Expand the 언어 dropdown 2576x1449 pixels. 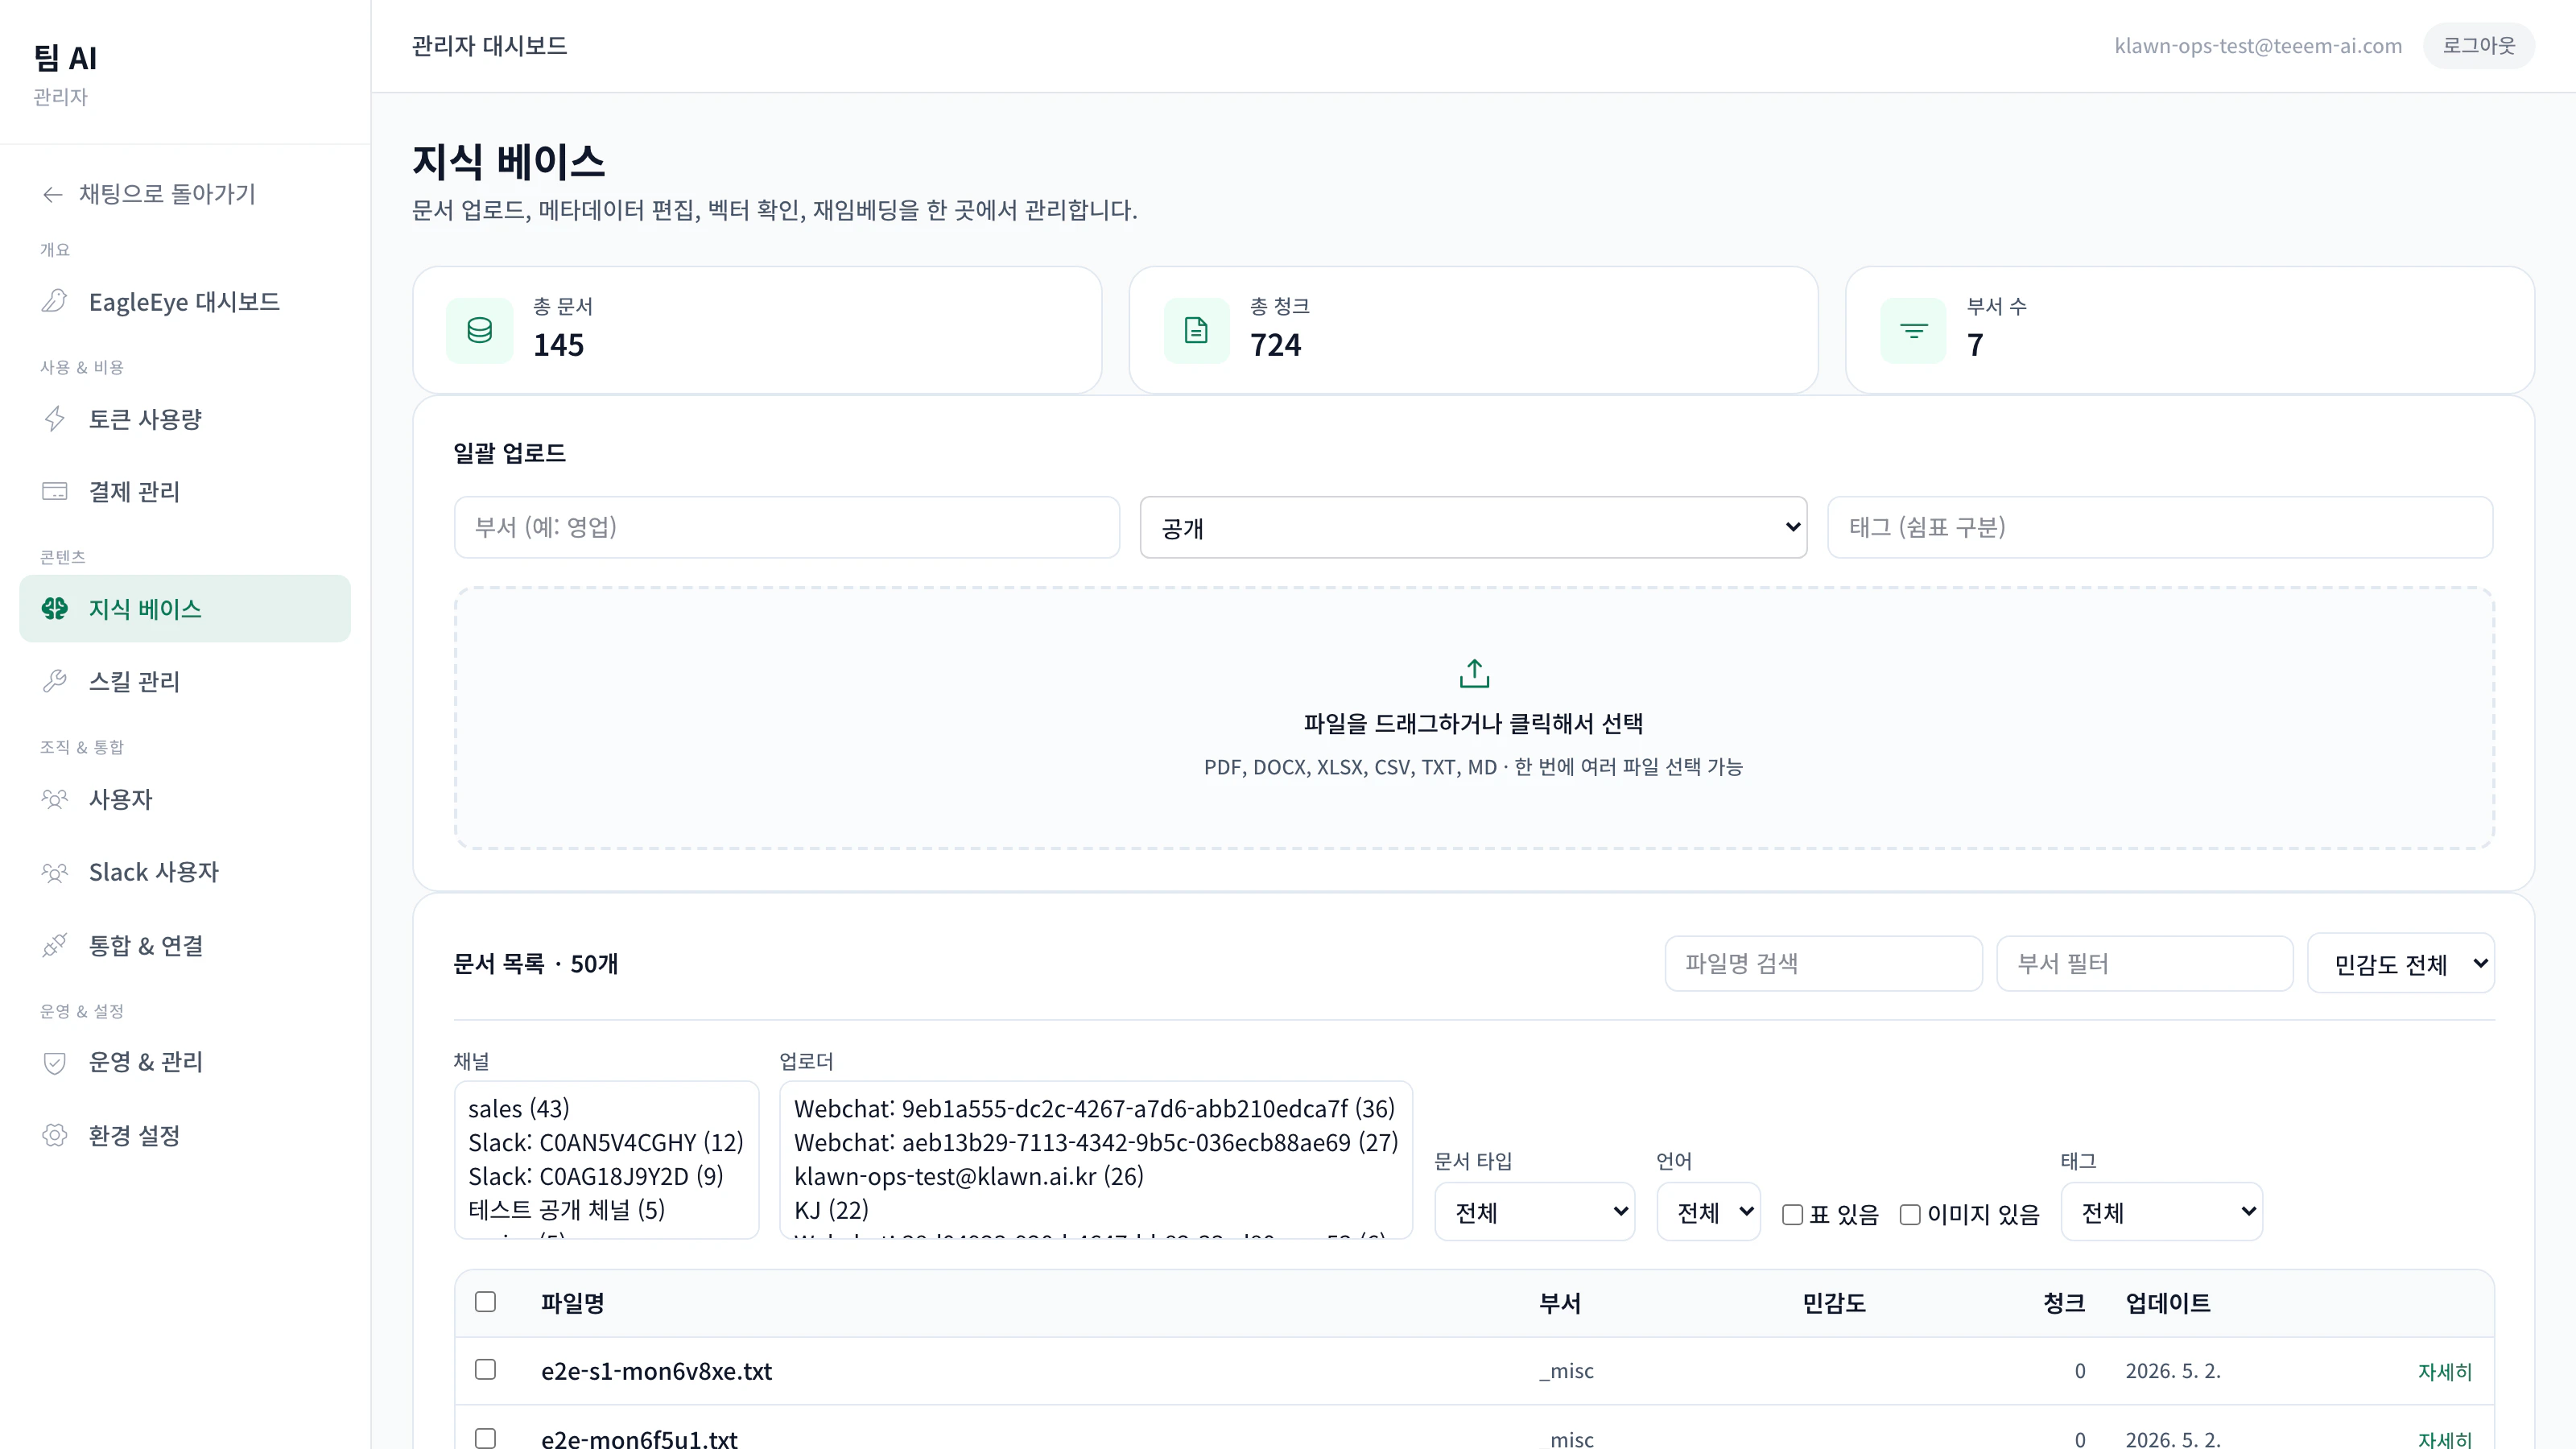pyautogui.click(x=1708, y=1212)
